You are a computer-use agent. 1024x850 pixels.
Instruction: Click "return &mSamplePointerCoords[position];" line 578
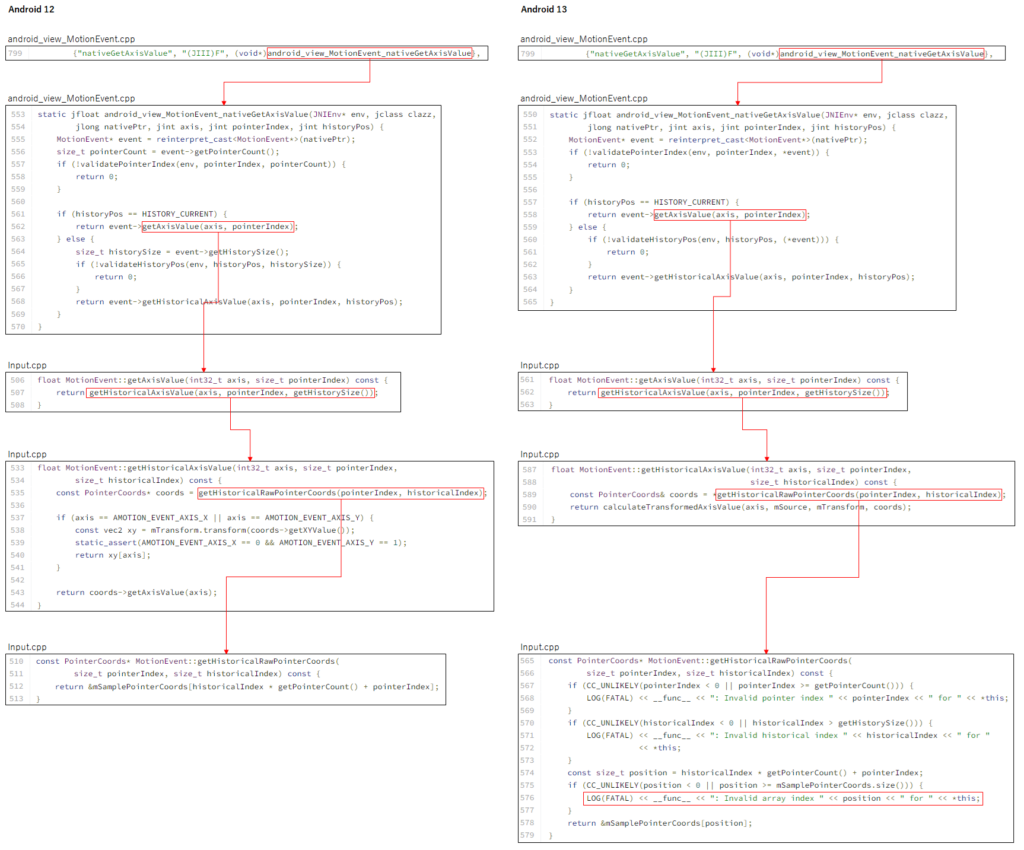point(660,823)
